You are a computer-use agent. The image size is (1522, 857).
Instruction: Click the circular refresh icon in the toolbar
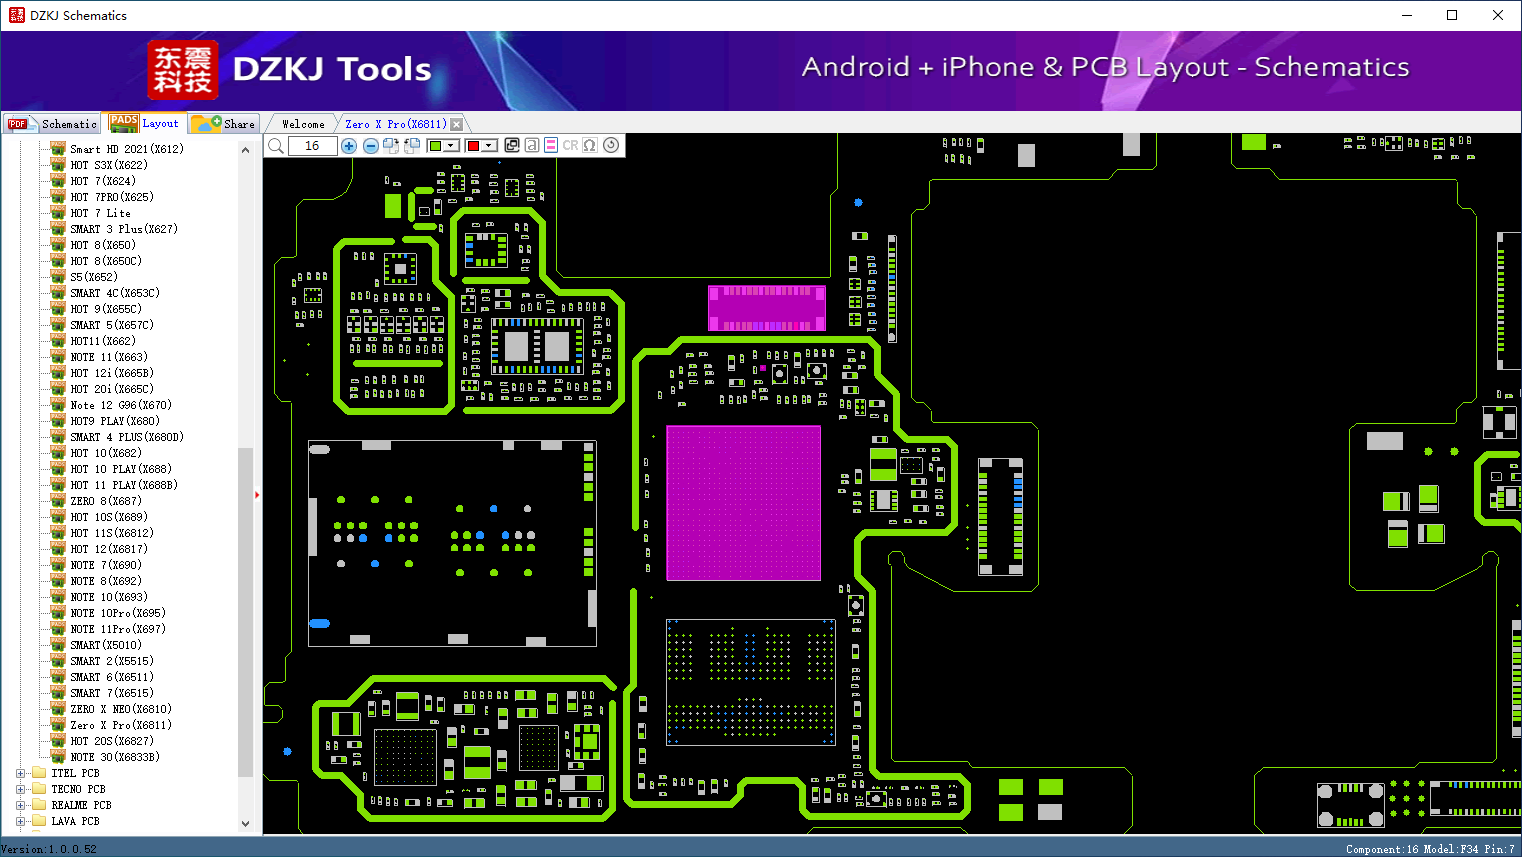(611, 145)
